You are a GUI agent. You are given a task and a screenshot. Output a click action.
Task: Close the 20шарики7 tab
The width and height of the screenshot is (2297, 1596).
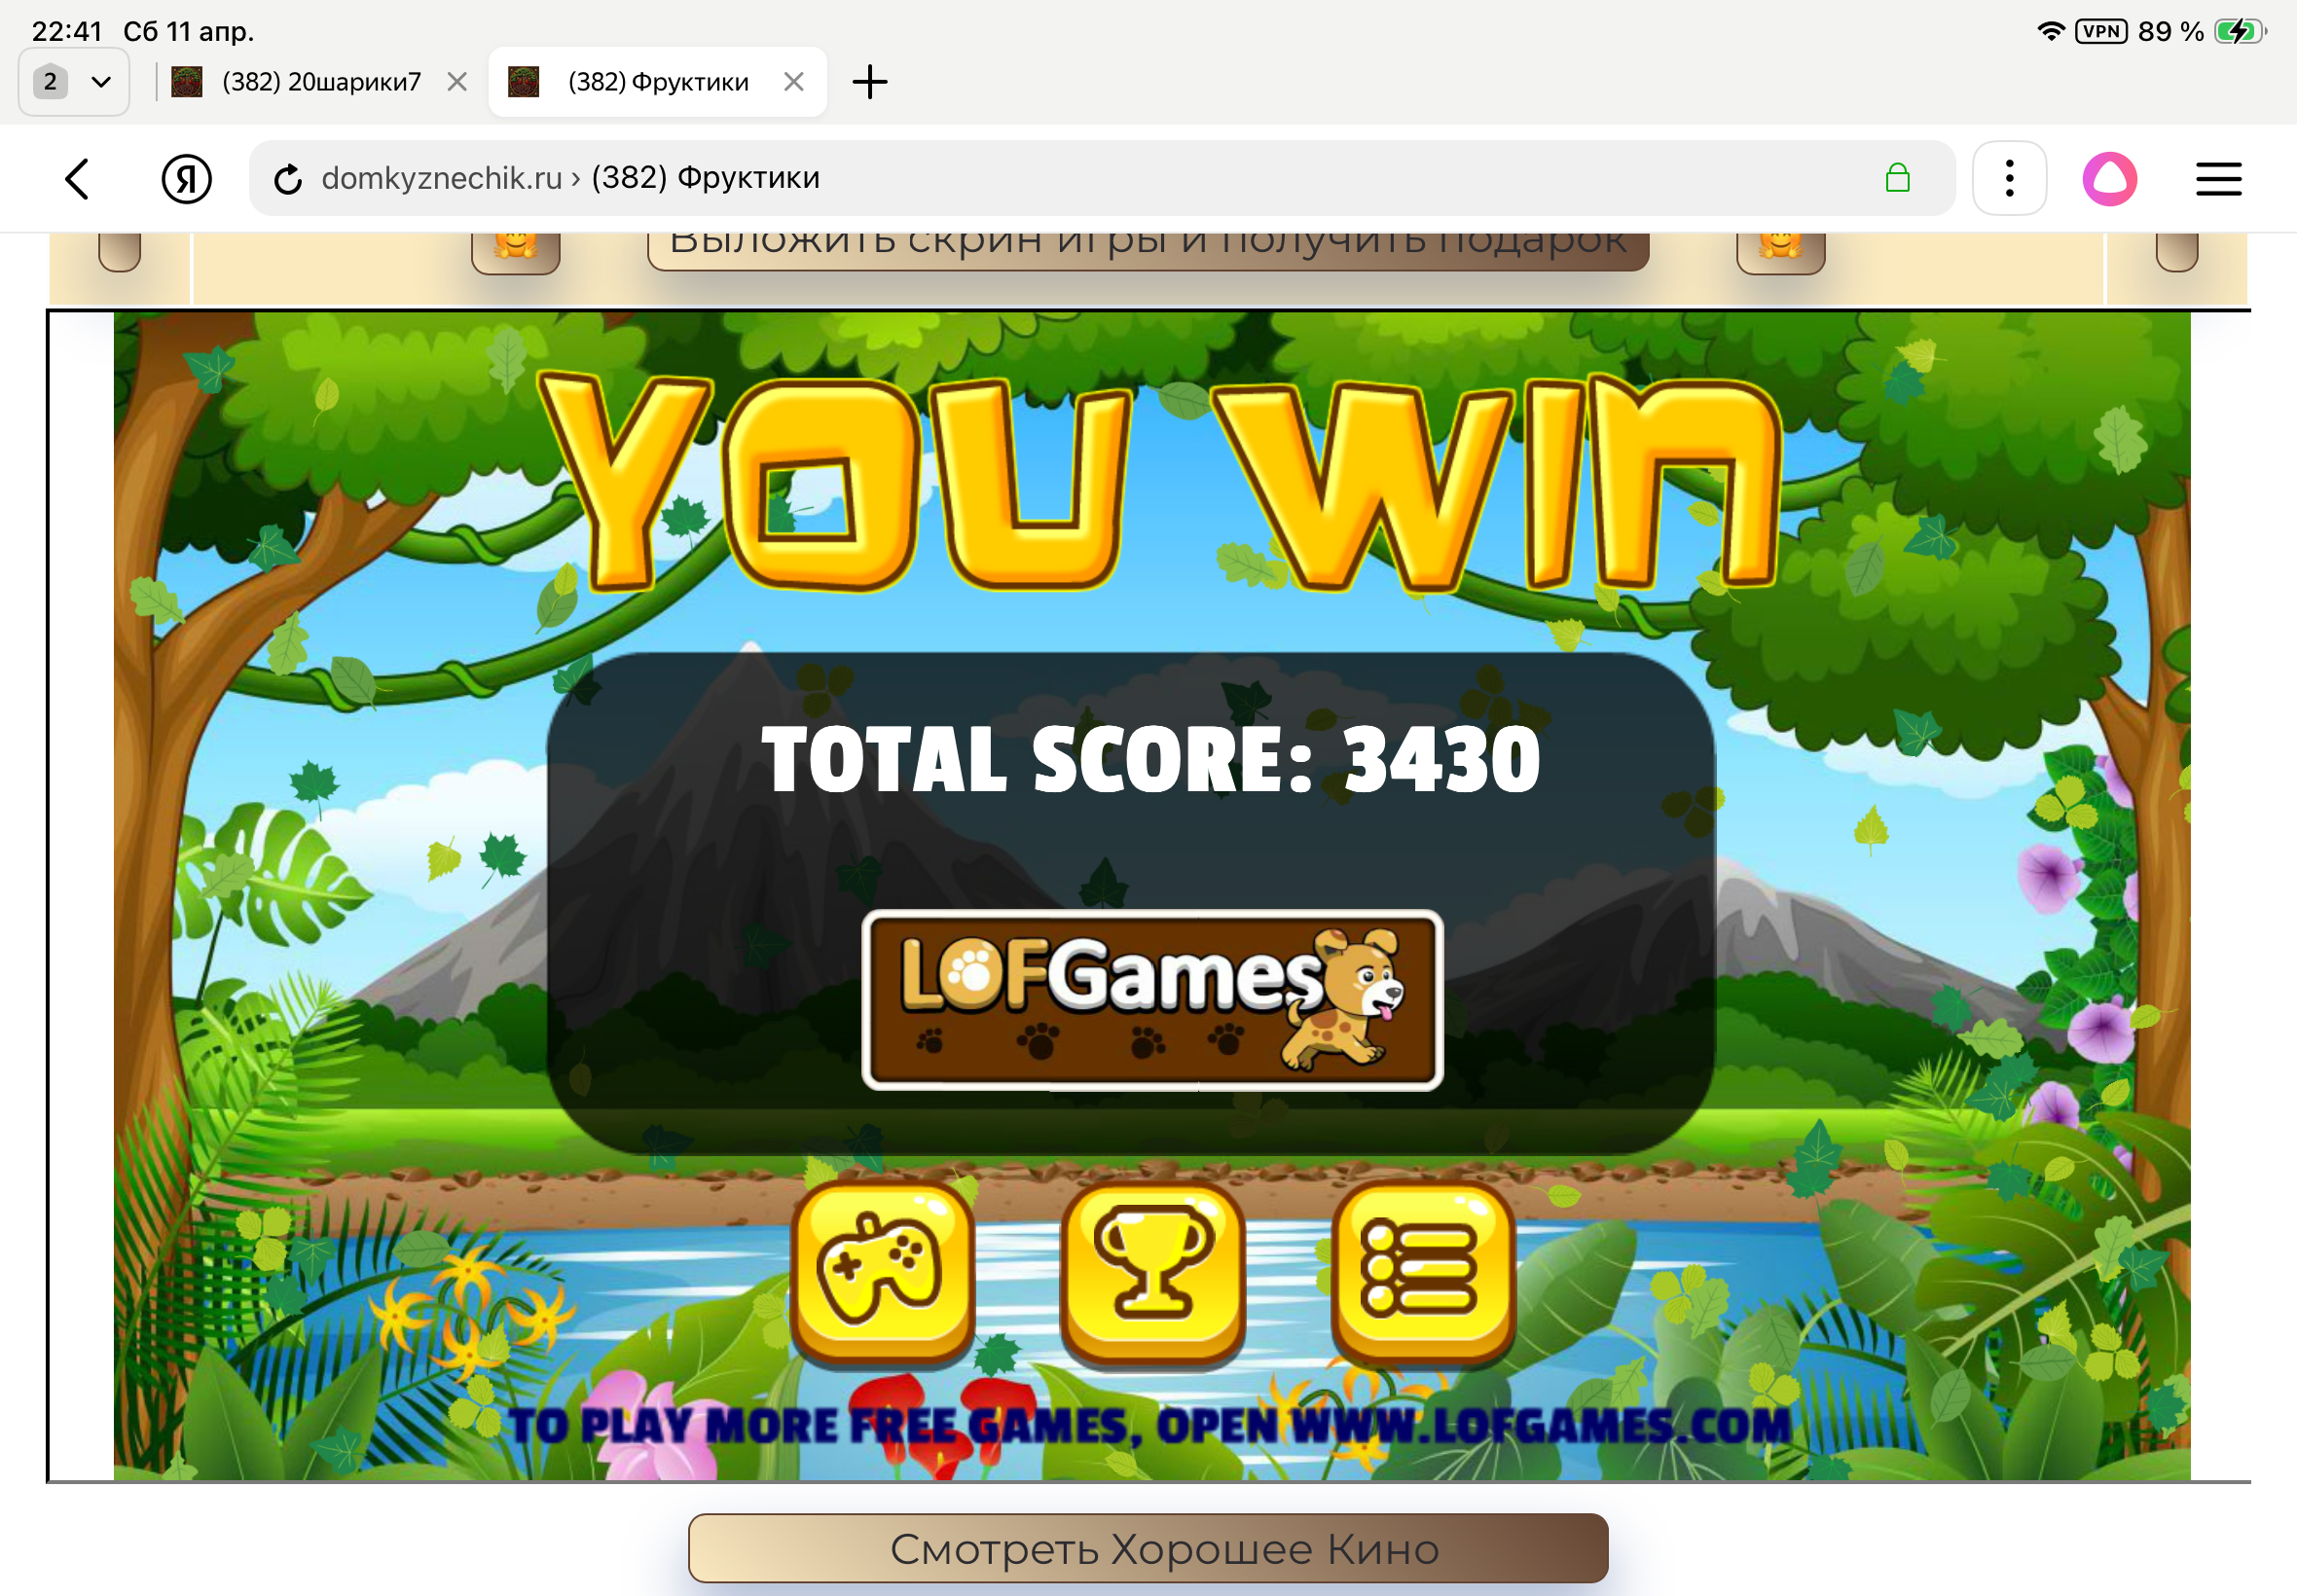click(x=457, y=82)
